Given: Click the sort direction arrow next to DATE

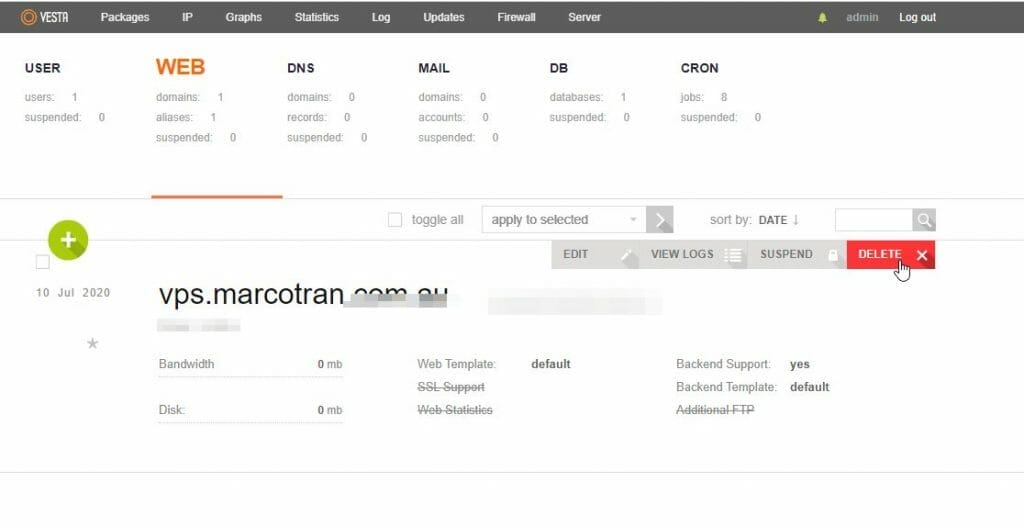Looking at the screenshot, I should [795, 220].
